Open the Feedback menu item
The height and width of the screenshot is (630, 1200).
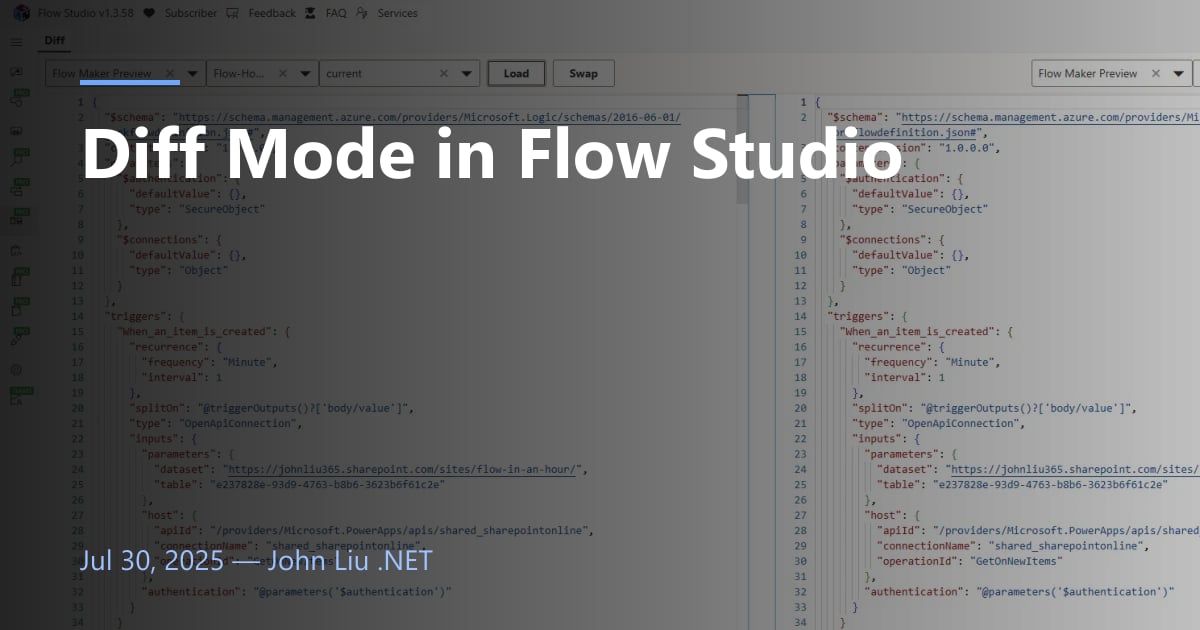click(x=272, y=14)
